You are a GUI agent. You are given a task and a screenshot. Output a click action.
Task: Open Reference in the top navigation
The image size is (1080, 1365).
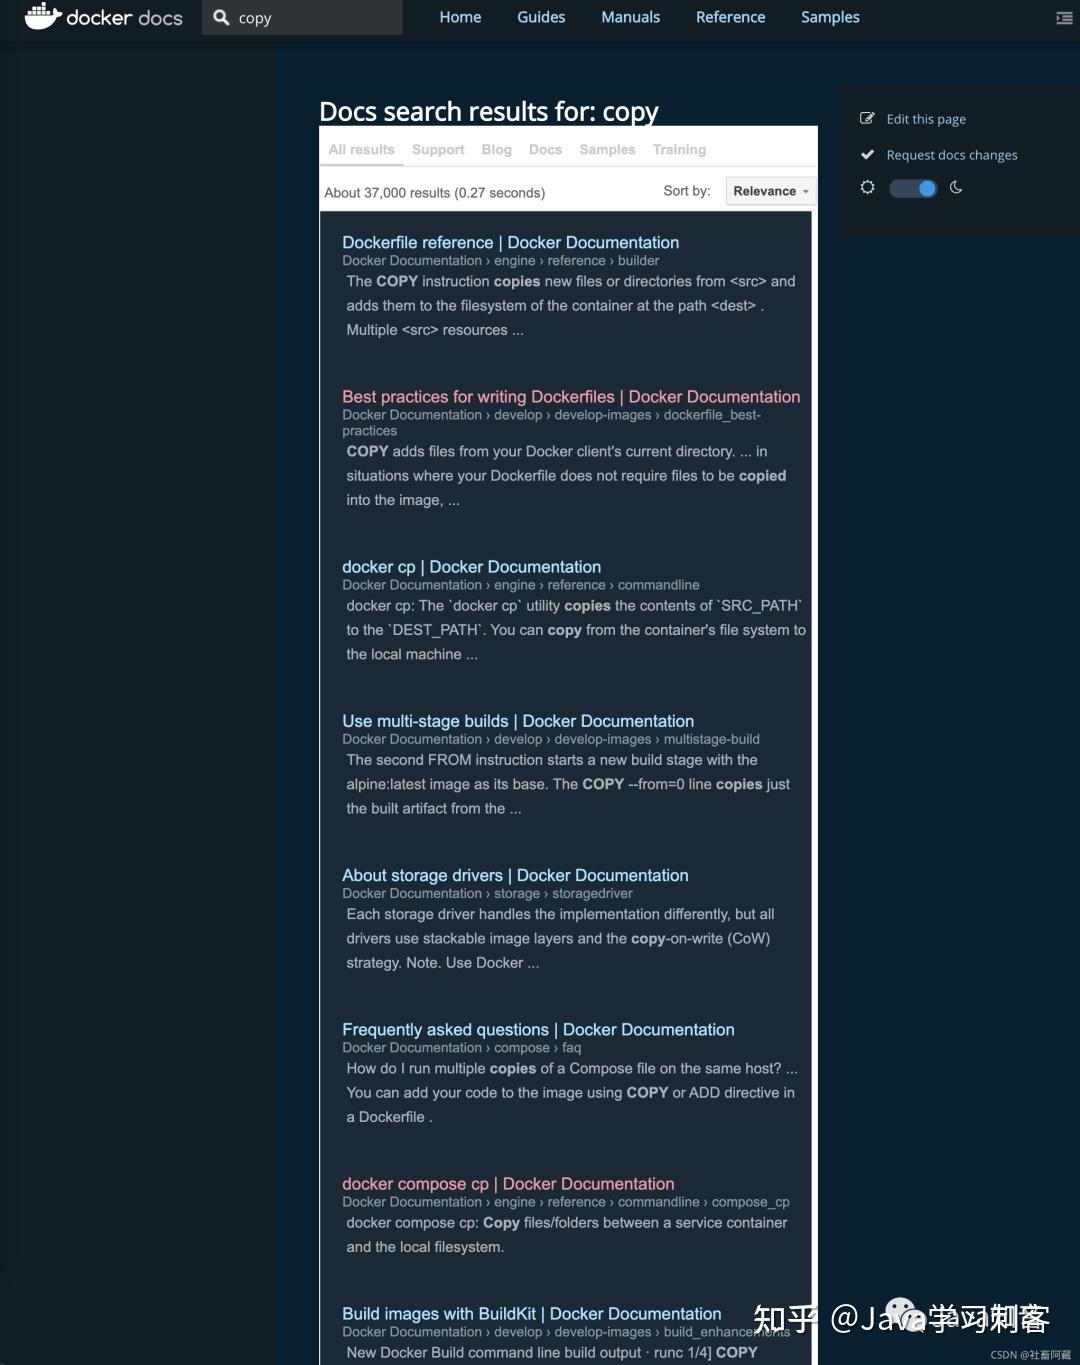[x=730, y=17]
